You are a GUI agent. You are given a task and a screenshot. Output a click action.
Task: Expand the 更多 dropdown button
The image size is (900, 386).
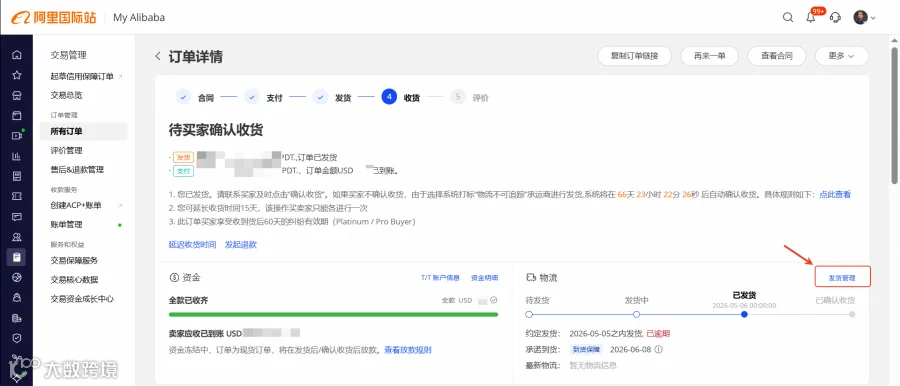841,56
